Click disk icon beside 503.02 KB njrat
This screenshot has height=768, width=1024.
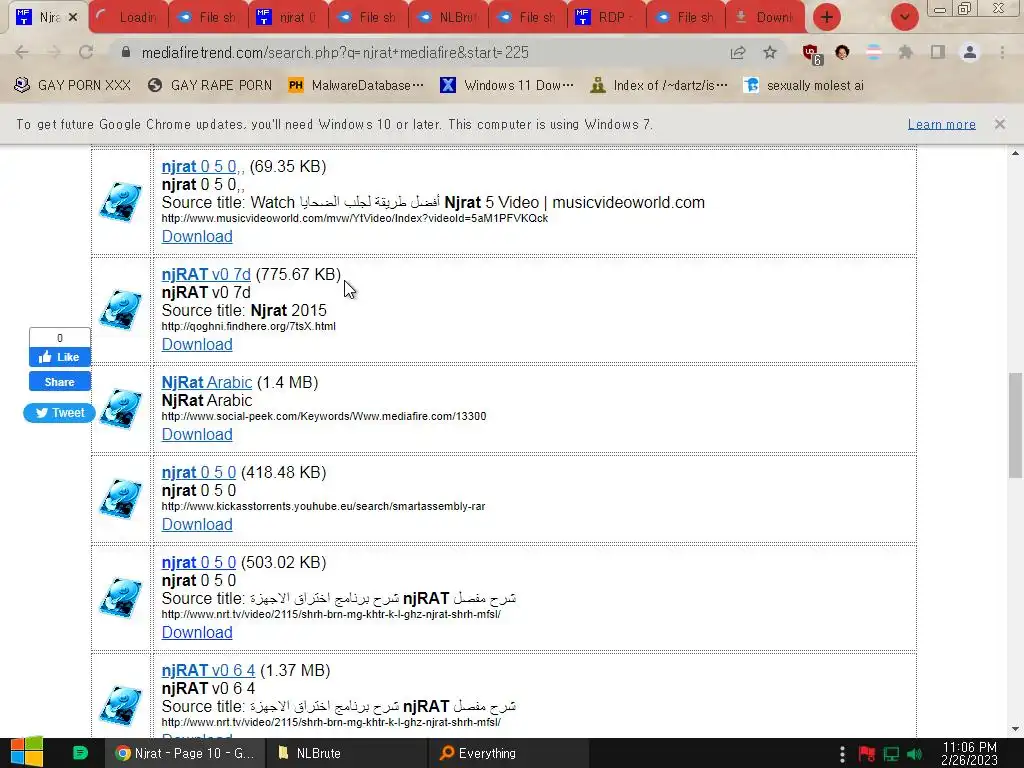tap(121, 598)
